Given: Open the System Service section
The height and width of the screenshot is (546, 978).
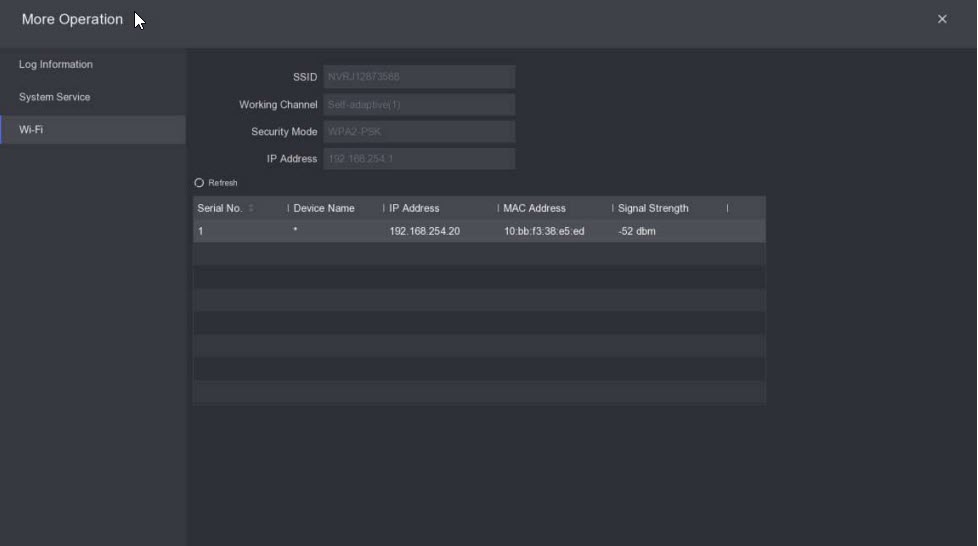Looking at the screenshot, I should pyautogui.click(x=55, y=98).
